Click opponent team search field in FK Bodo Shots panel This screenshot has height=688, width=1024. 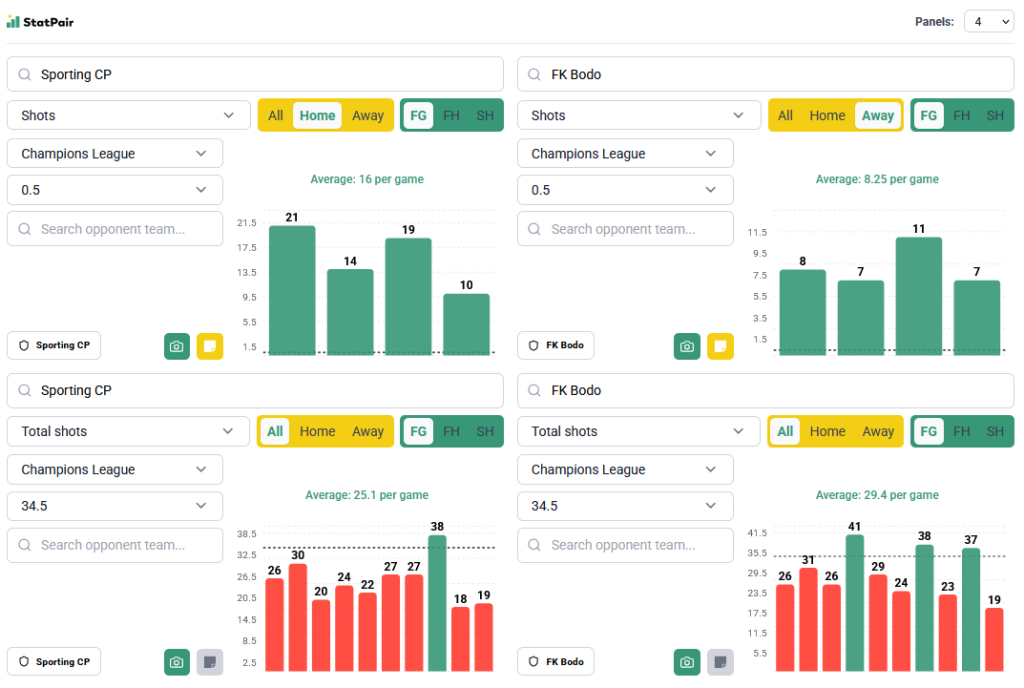(x=625, y=229)
